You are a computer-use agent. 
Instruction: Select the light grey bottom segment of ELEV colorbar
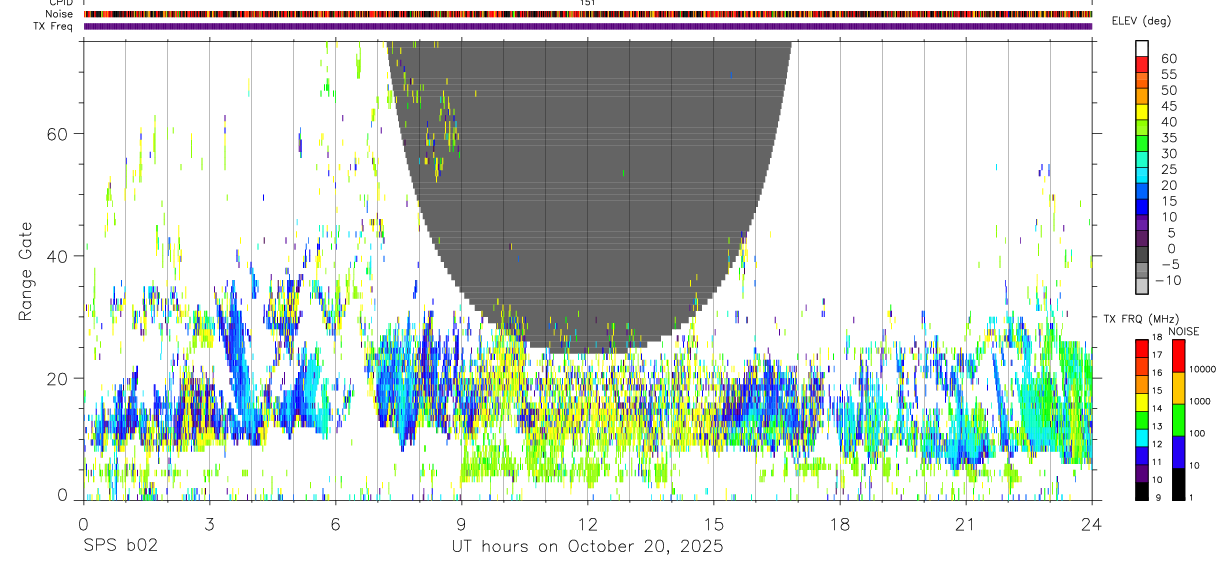(1142, 286)
